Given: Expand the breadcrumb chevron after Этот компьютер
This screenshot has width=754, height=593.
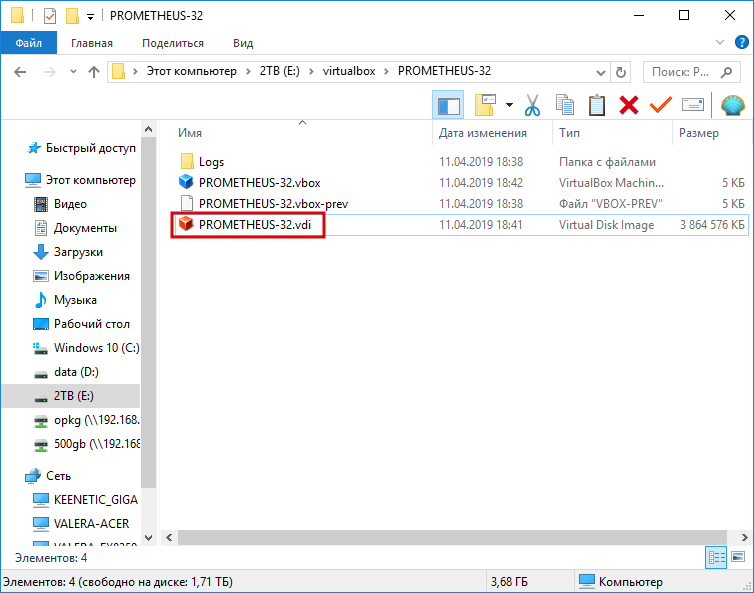Looking at the screenshot, I should [248, 71].
